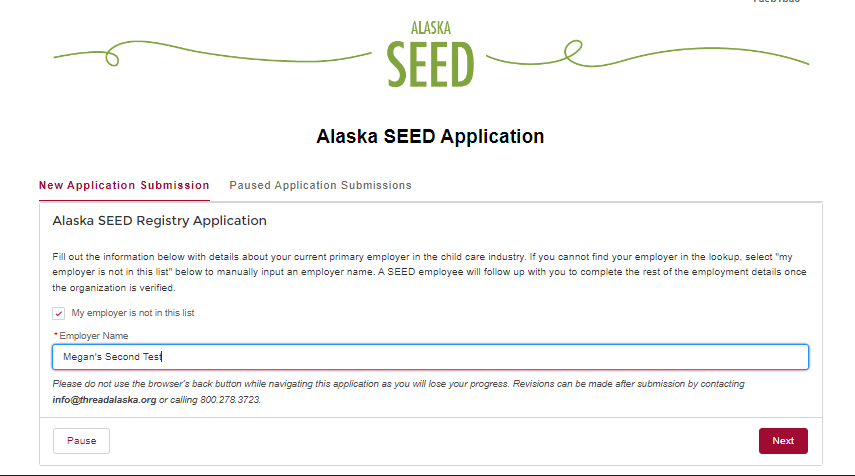Click the Employer Name field label
The height and width of the screenshot is (476, 855).
tap(94, 336)
